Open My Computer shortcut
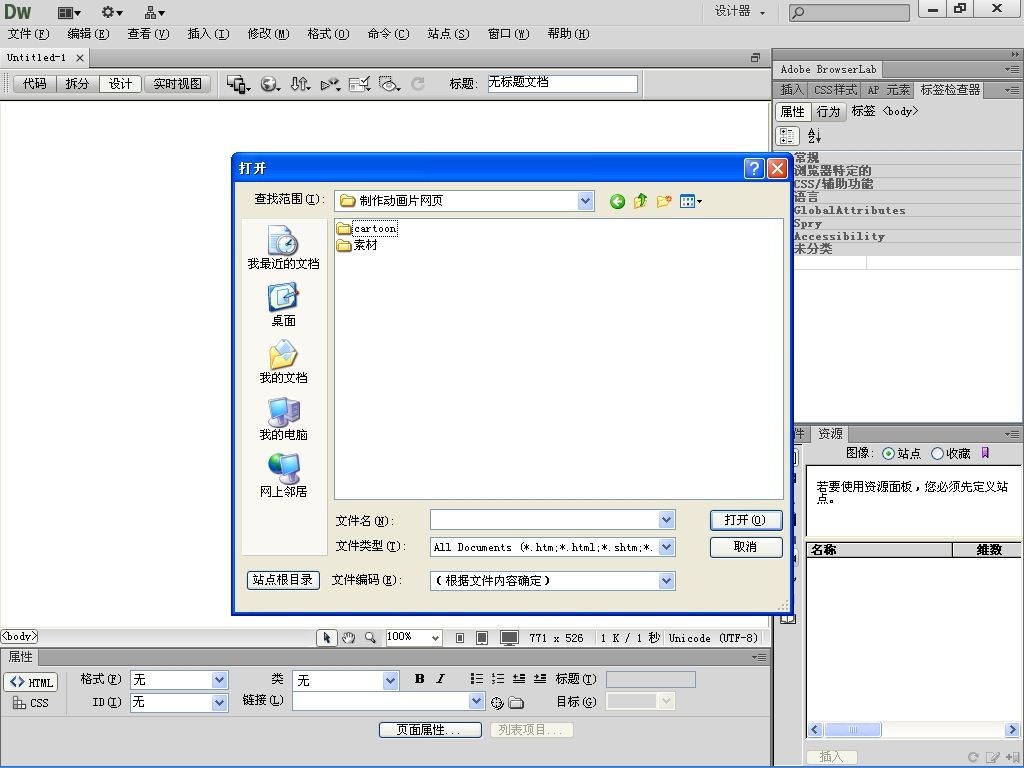The height and width of the screenshot is (768, 1024). [283, 418]
